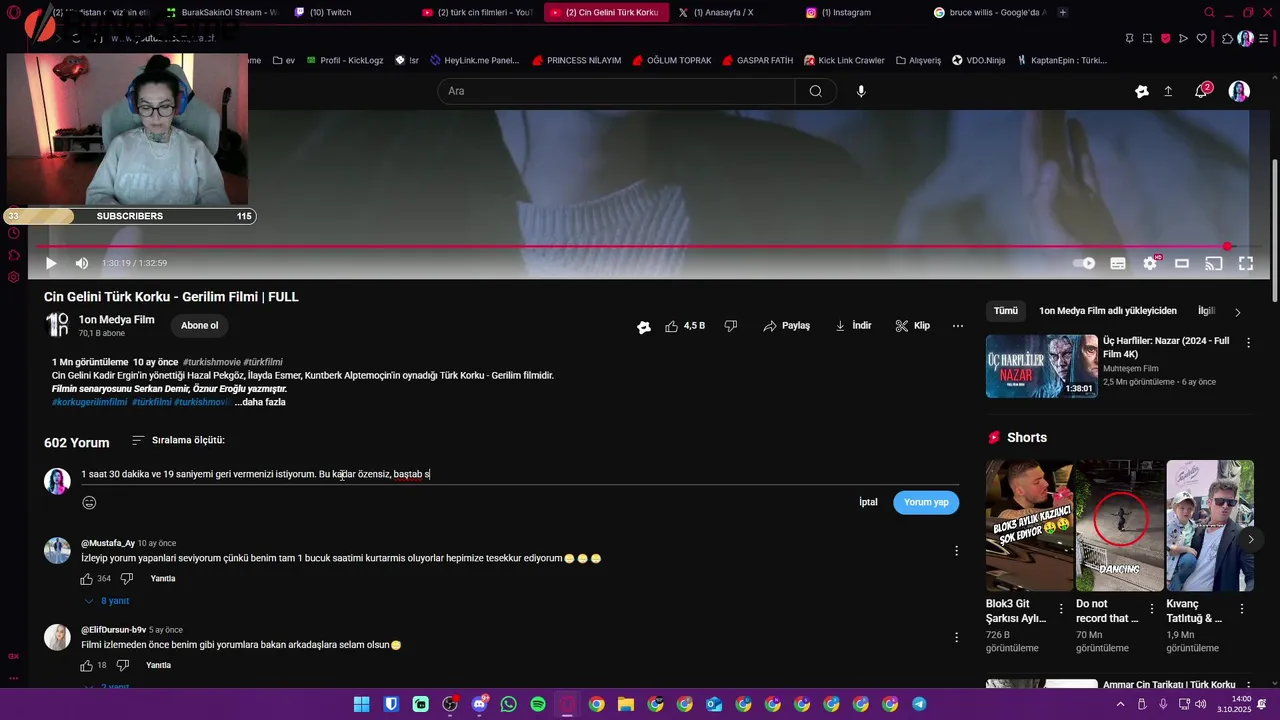Reply to Mustafa_Ay comment via Yanıtla
The width and height of the screenshot is (1280, 720).
163,579
